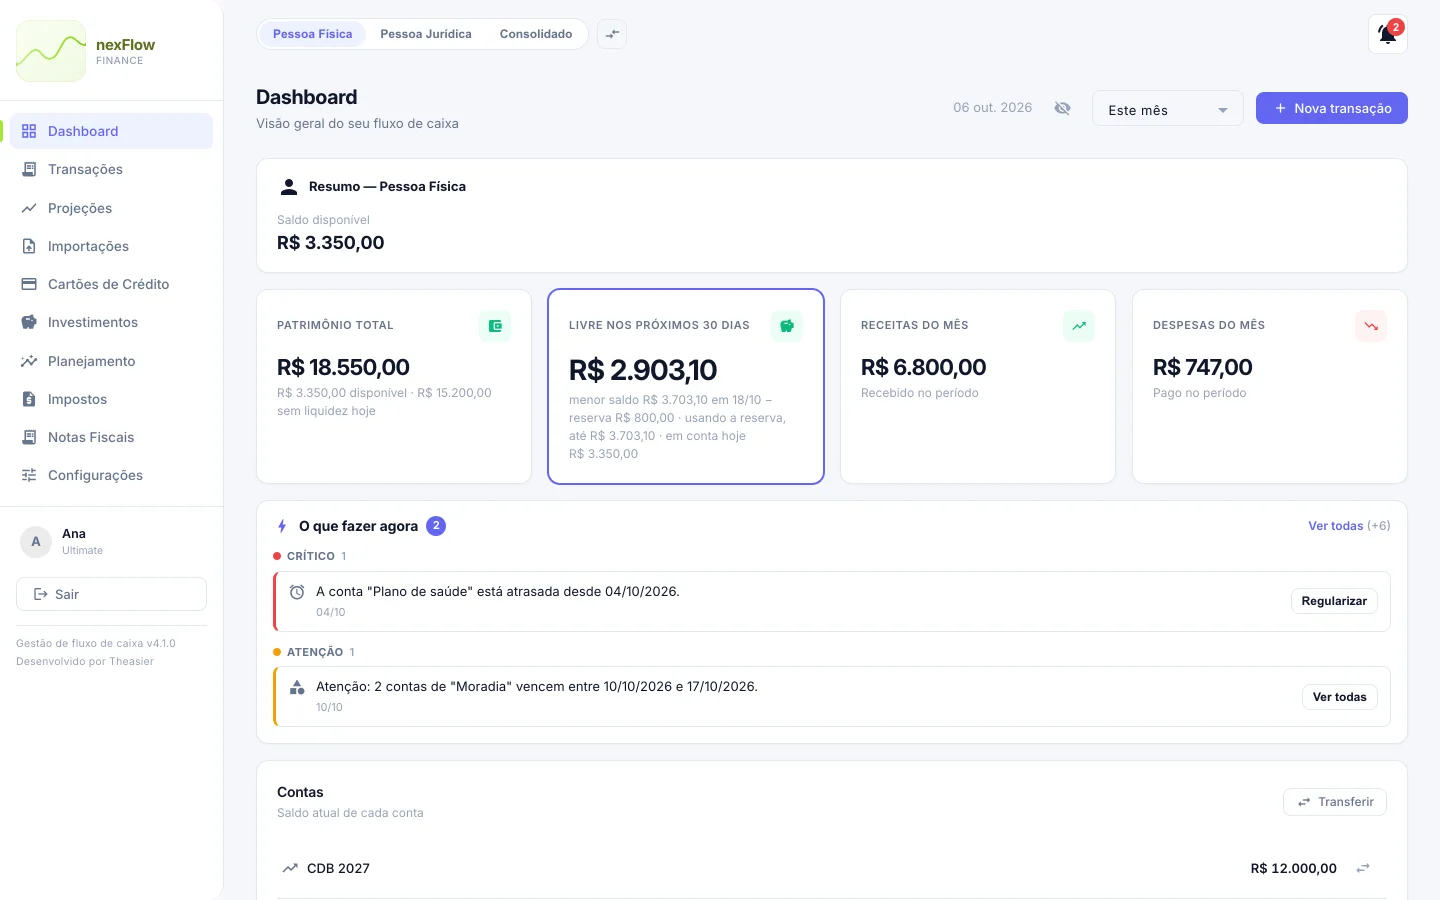Viewport: 1440px width, 900px height.
Task: Click the clock icon on Plano de saúde alert
Action: point(297,592)
